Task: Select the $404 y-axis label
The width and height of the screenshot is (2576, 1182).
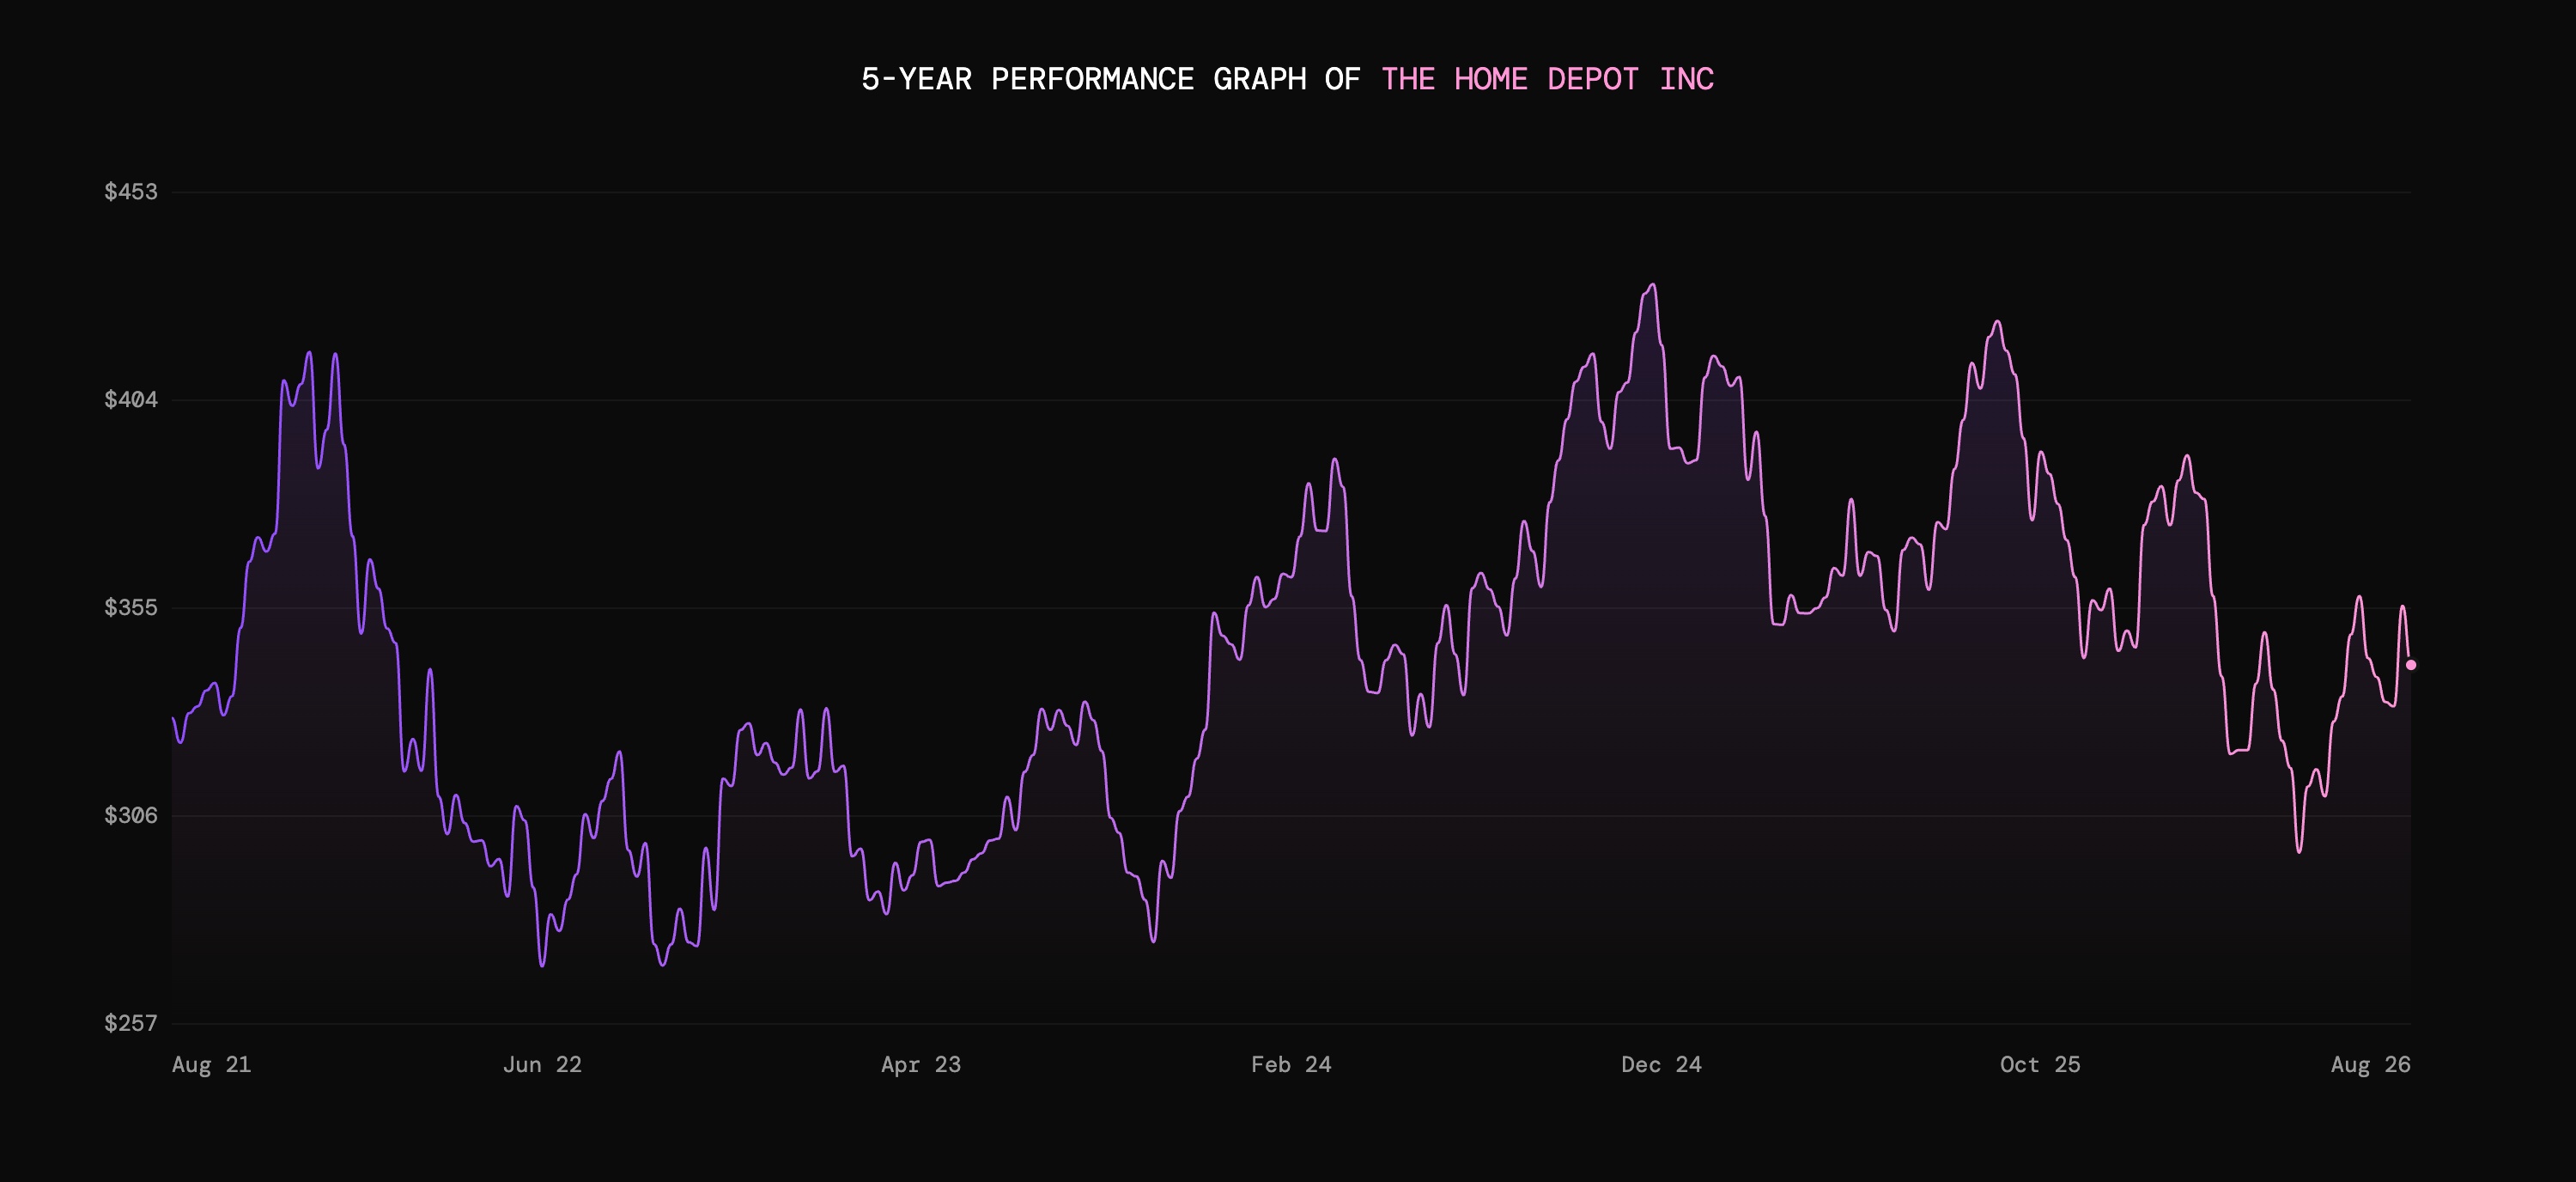Action: click(131, 399)
